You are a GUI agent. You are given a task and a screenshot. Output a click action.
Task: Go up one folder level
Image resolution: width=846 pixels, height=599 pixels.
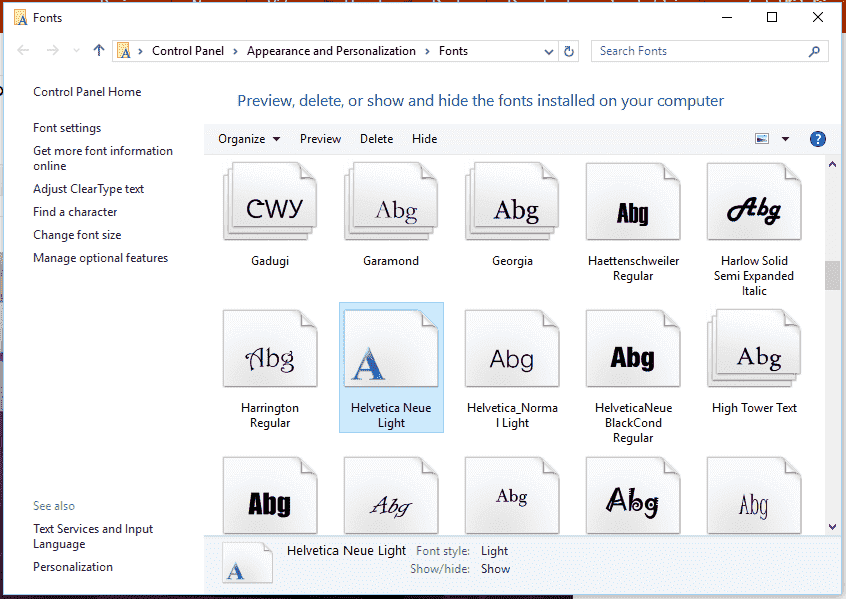pyautogui.click(x=98, y=51)
